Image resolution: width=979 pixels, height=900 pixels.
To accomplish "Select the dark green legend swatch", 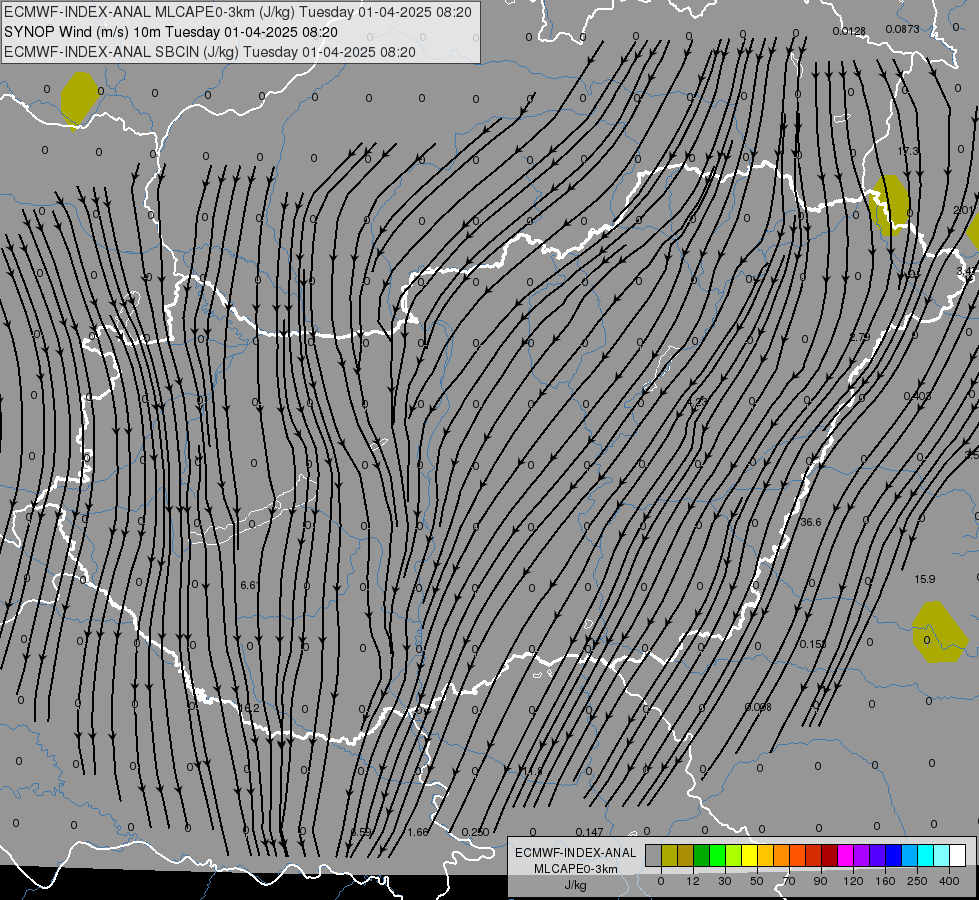I will point(702,855).
